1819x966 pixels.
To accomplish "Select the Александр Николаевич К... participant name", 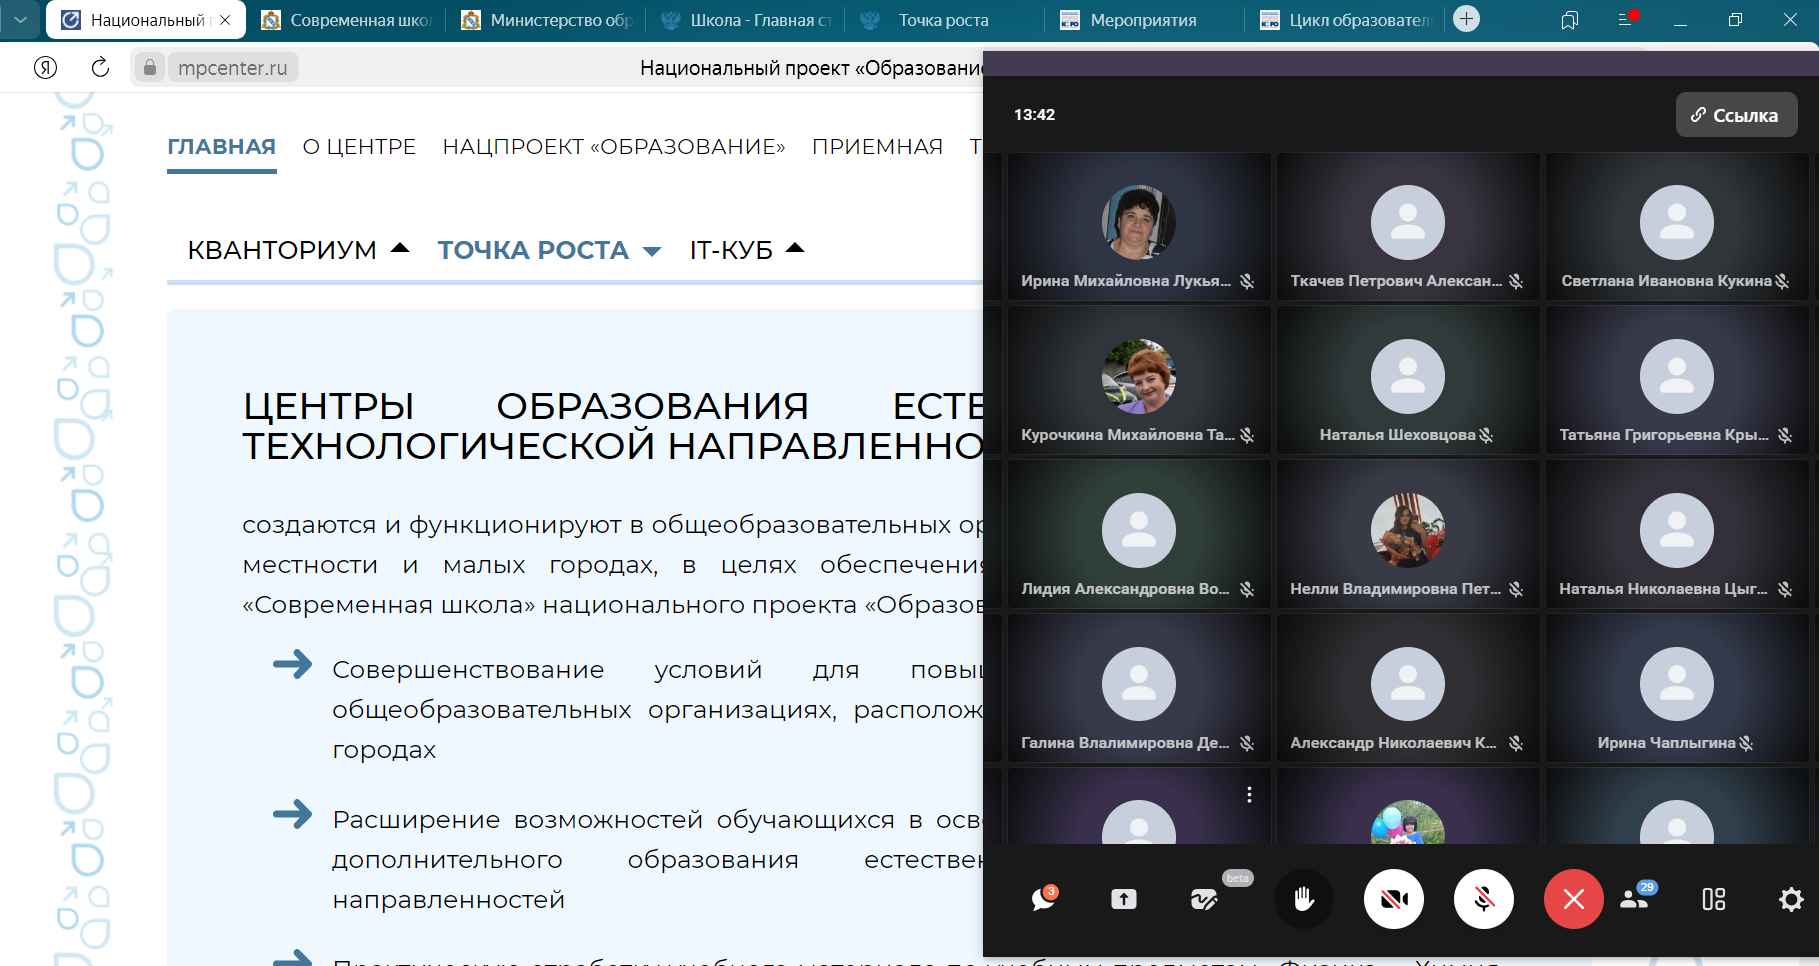I will click(1393, 742).
